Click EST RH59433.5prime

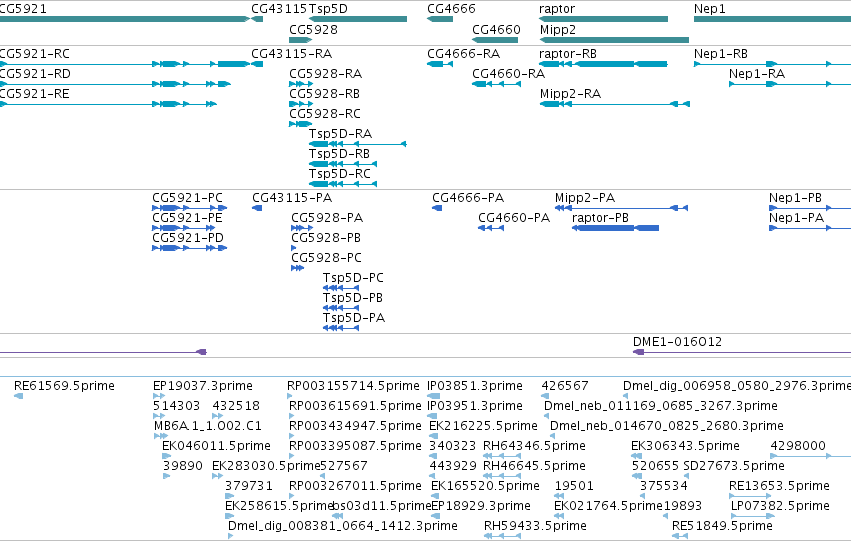click(x=503, y=536)
